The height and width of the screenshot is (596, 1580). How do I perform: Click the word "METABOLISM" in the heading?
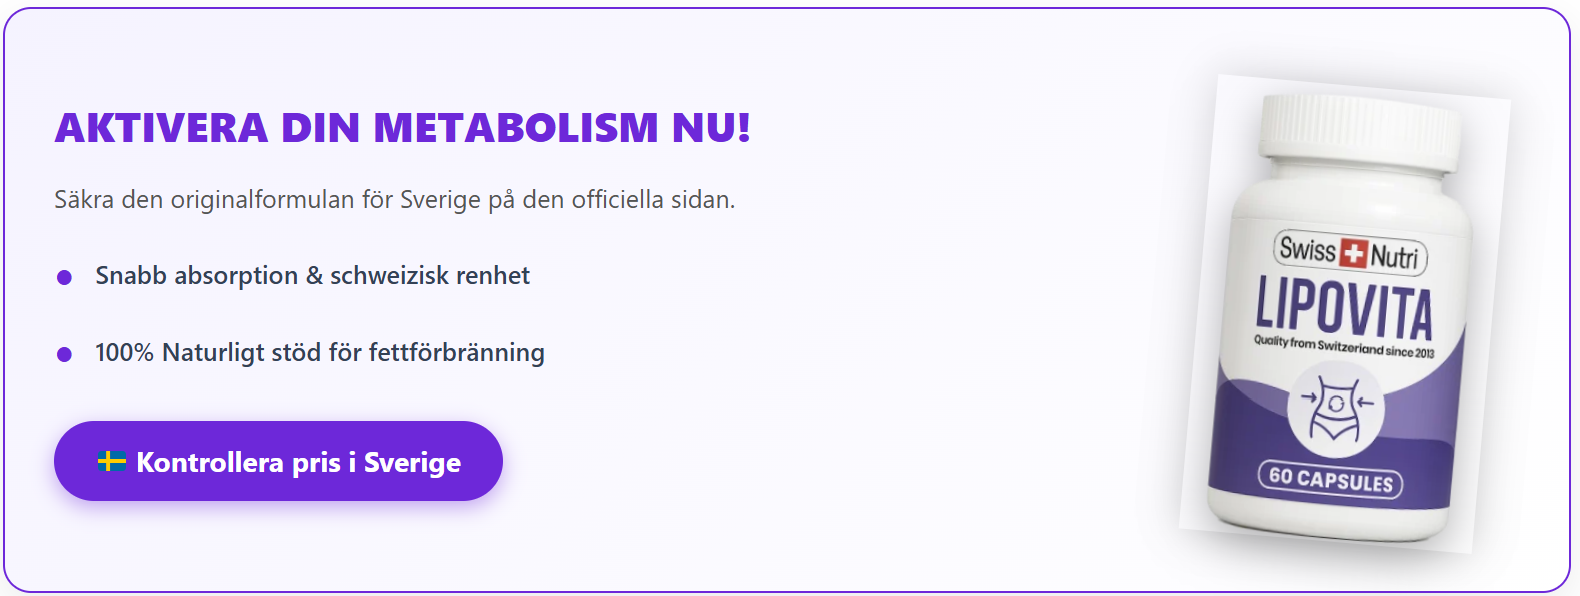point(516,128)
